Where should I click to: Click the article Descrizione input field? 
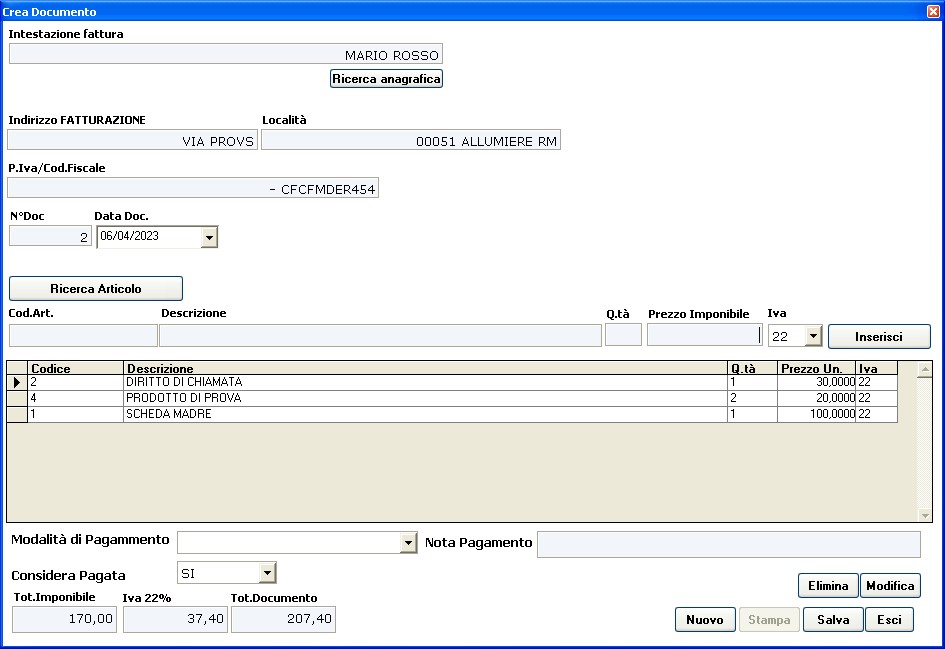(x=381, y=336)
